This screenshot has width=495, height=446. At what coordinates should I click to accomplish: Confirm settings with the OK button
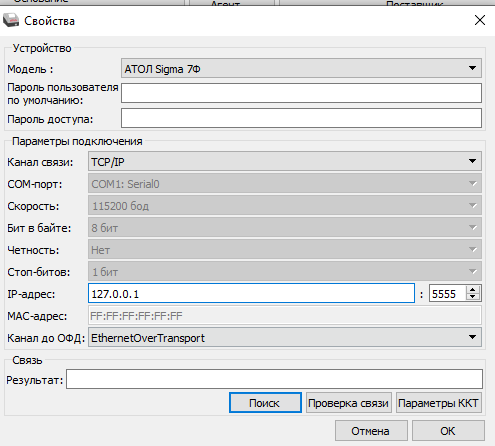point(448,431)
